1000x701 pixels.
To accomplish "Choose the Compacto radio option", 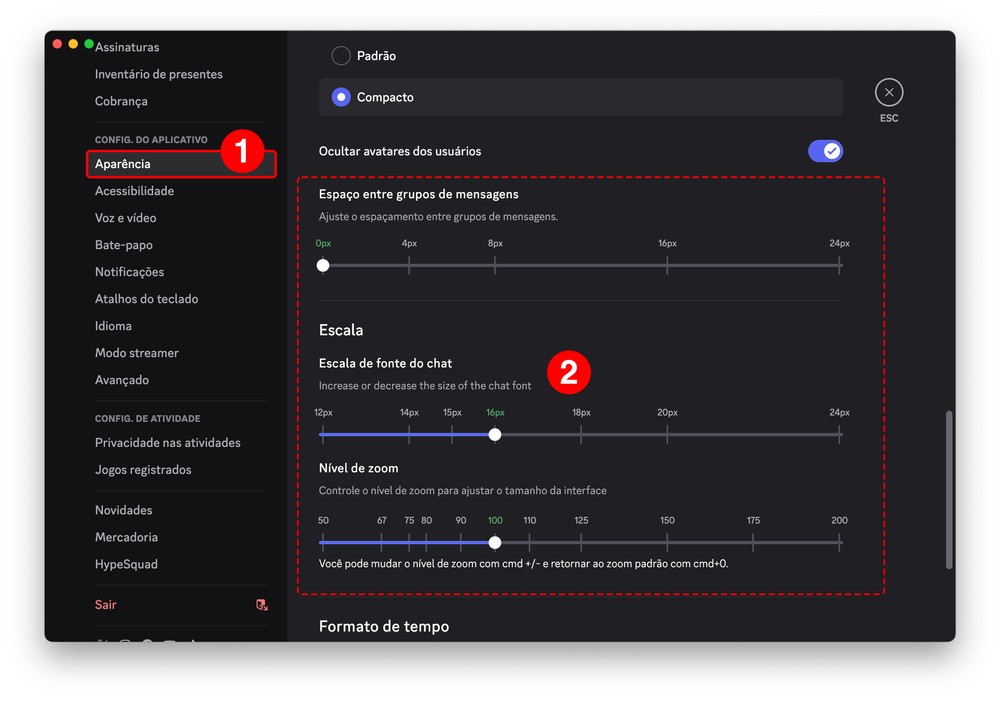I will [342, 97].
